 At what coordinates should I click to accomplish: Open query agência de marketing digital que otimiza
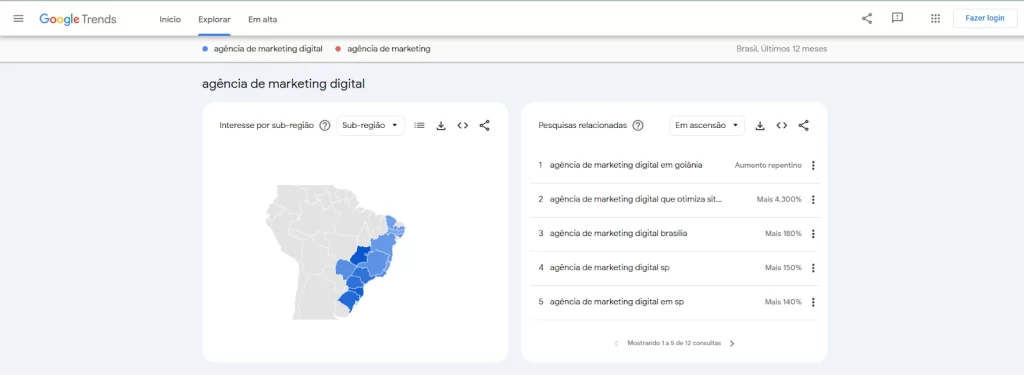[x=636, y=199]
